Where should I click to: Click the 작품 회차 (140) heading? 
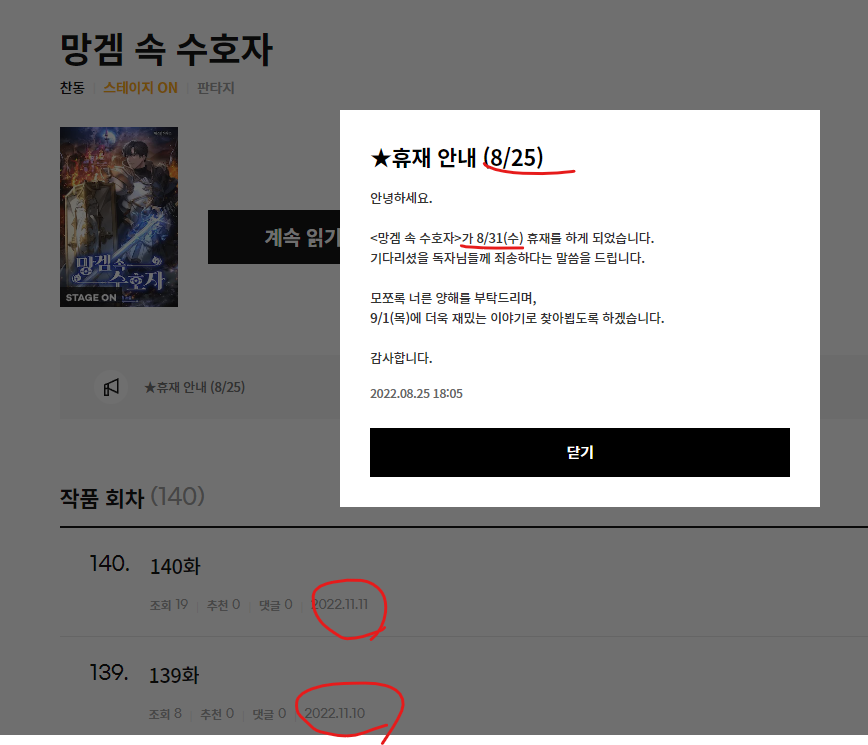132,497
